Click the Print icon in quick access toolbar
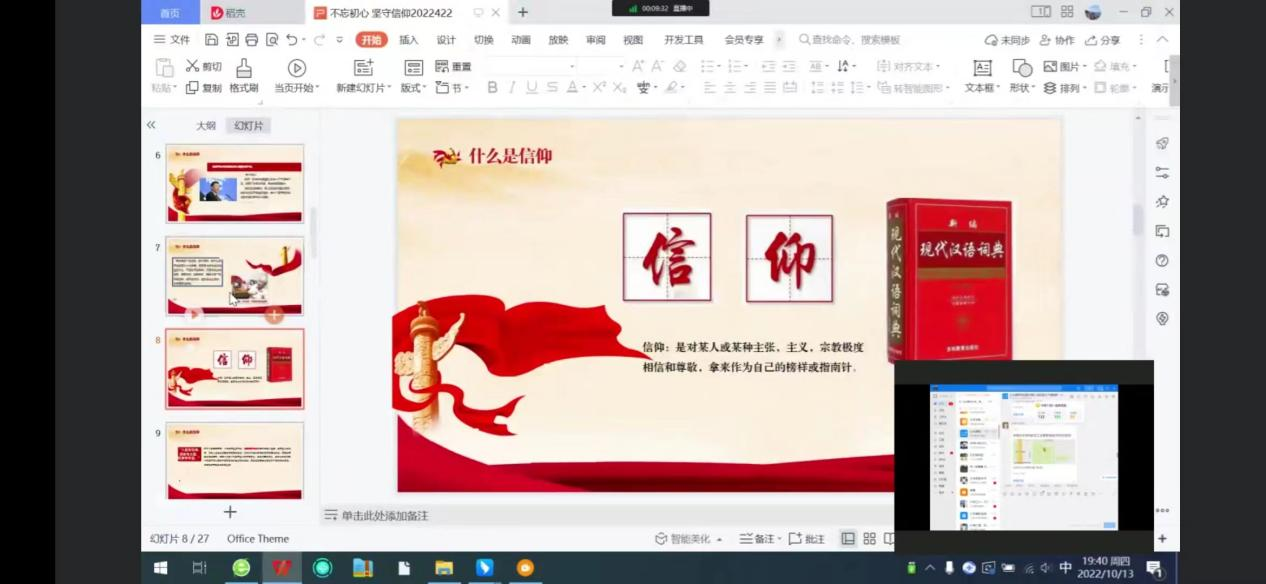1266x584 pixels. 251,40
